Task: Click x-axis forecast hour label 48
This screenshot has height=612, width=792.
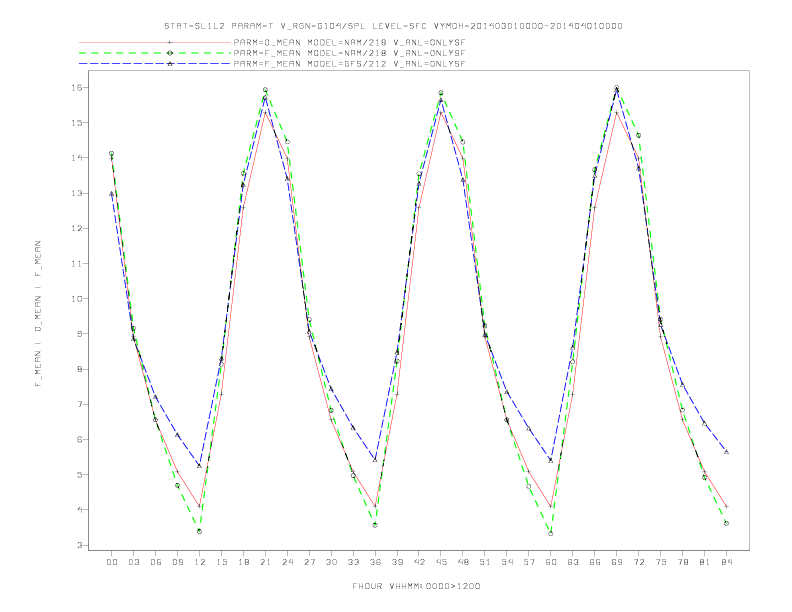Action: (463, 562)
